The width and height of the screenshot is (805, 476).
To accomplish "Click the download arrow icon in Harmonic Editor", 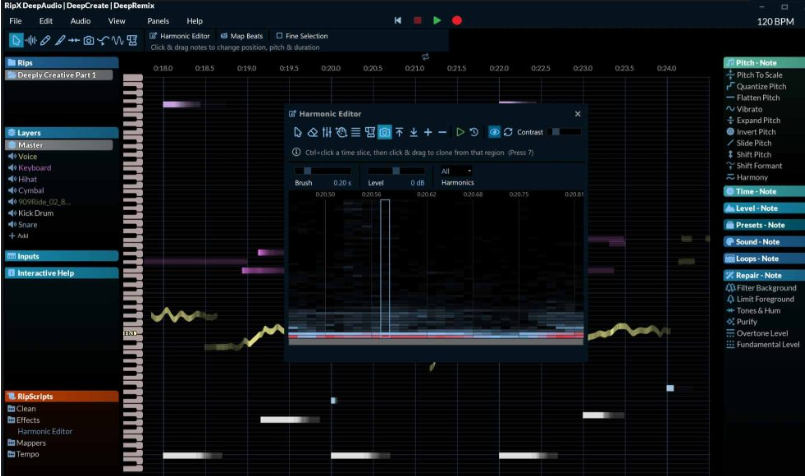I will tap(413, 132).
